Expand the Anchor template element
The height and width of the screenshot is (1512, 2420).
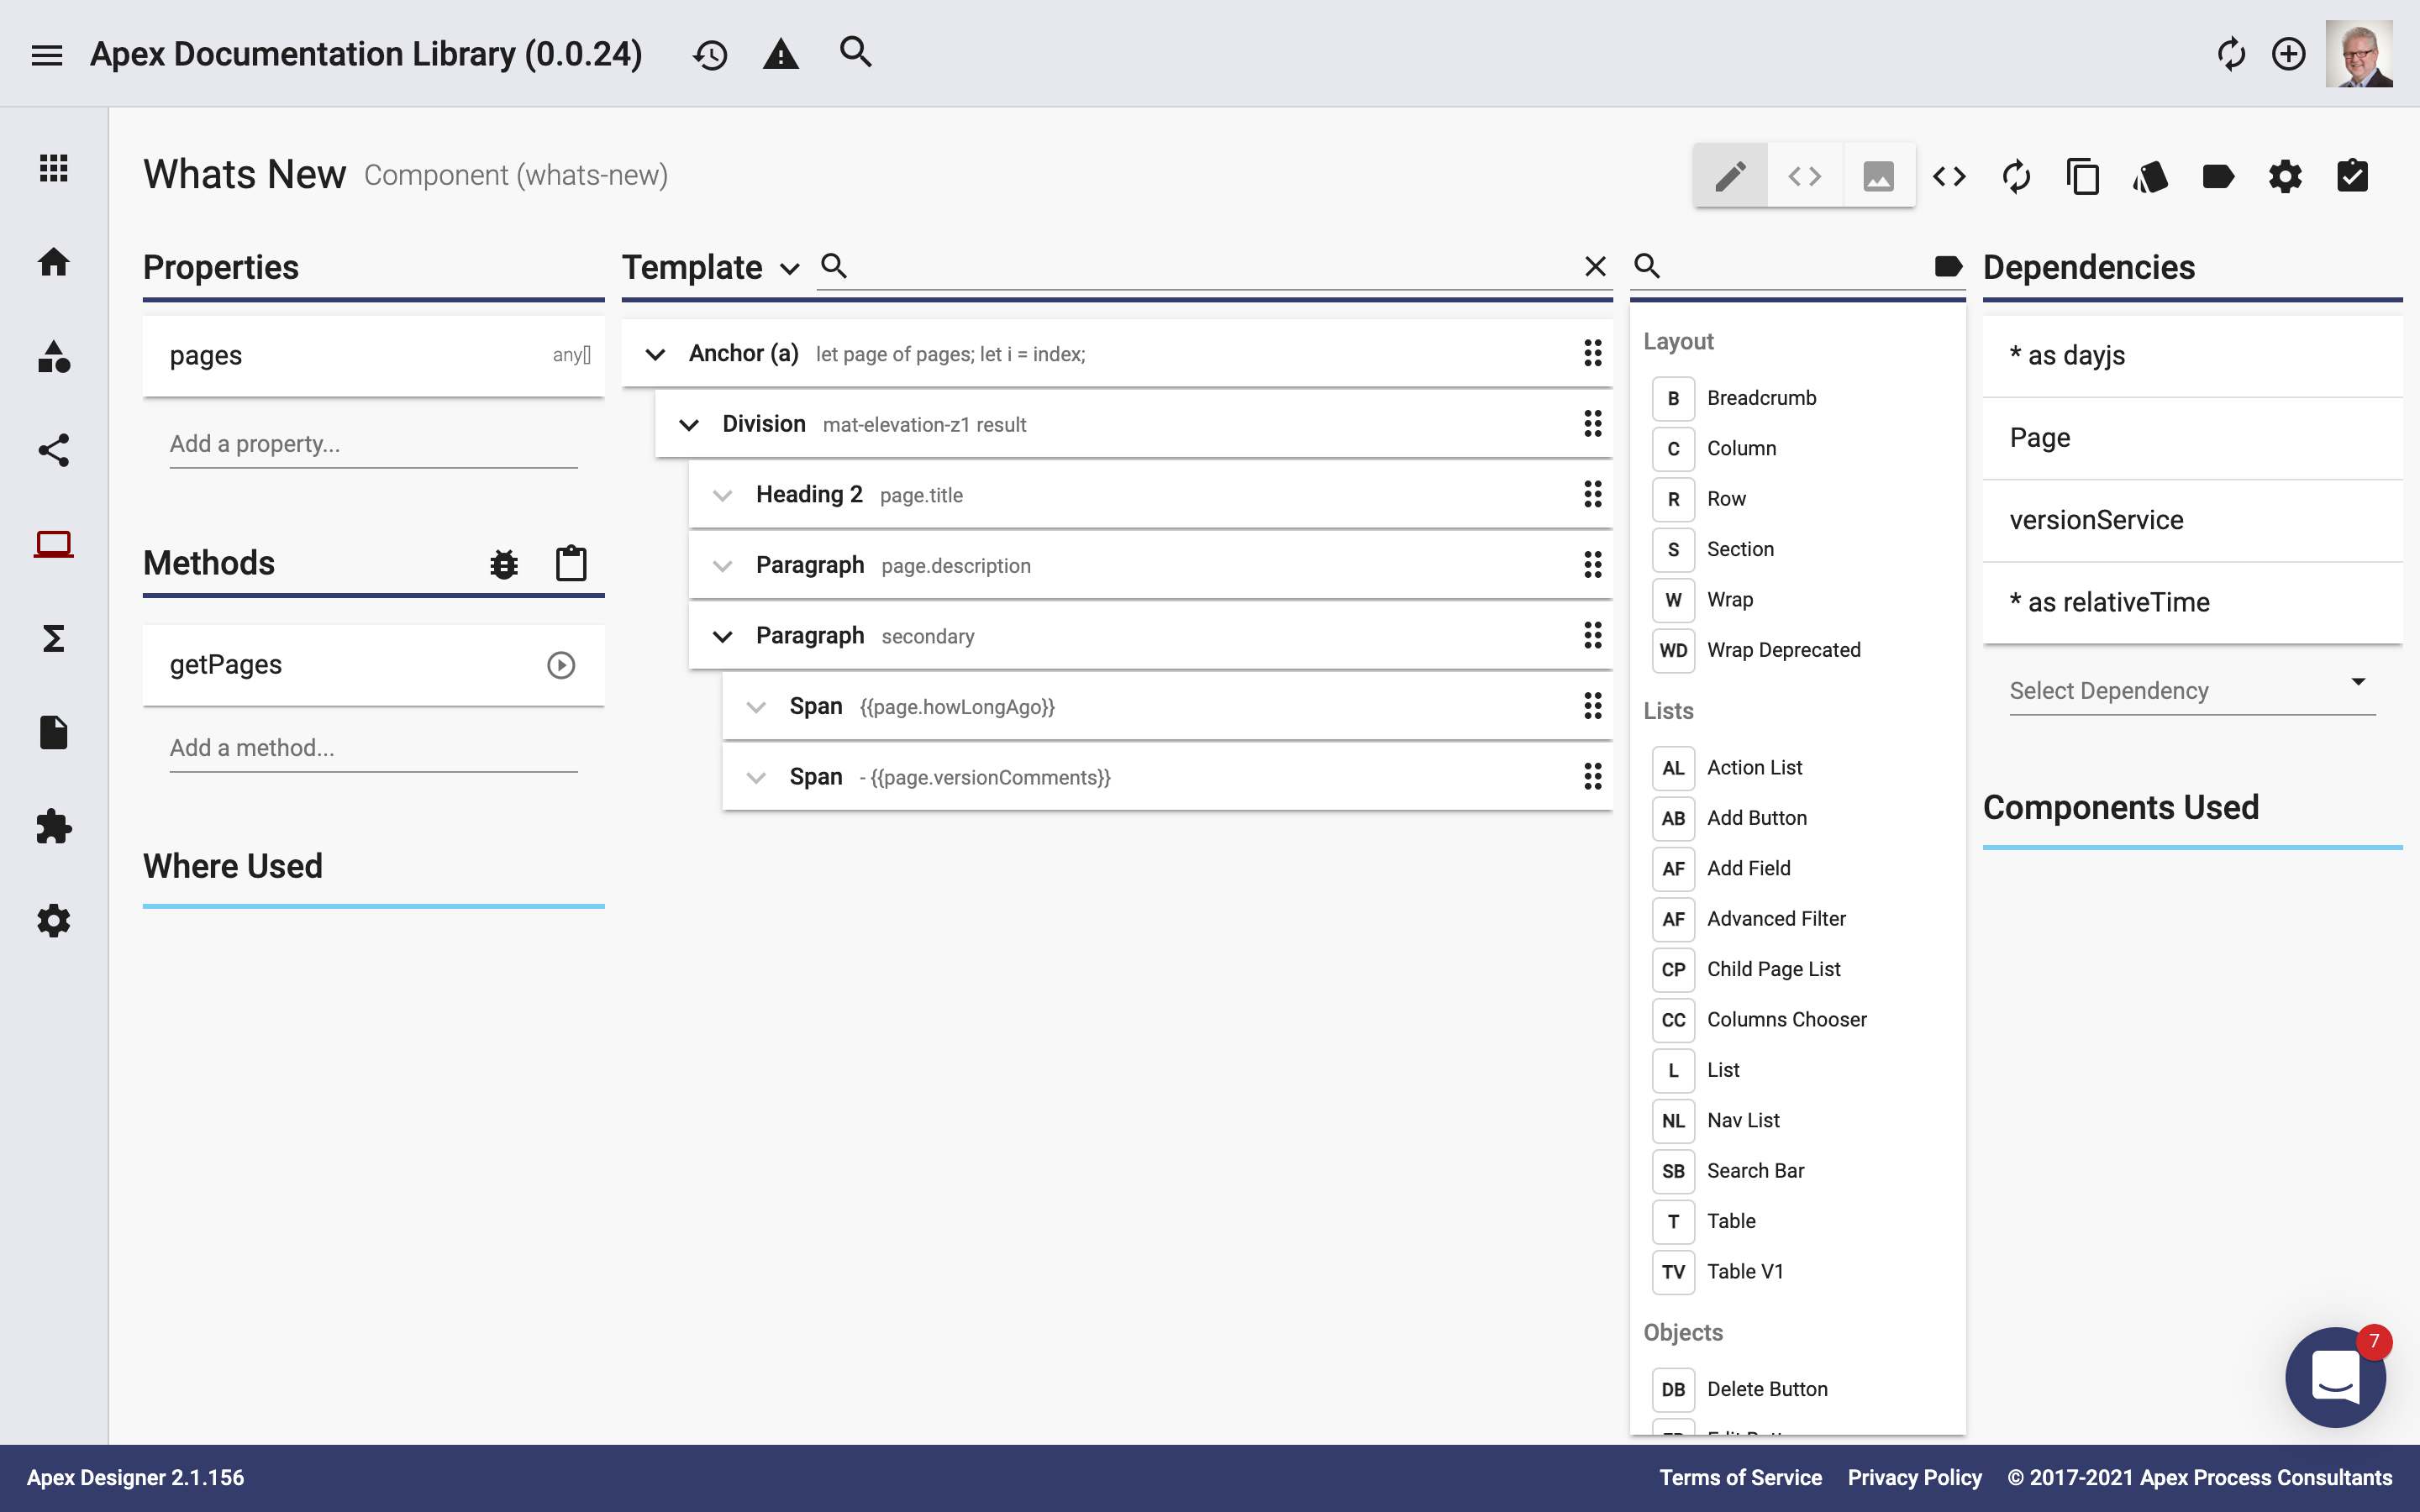655,354
